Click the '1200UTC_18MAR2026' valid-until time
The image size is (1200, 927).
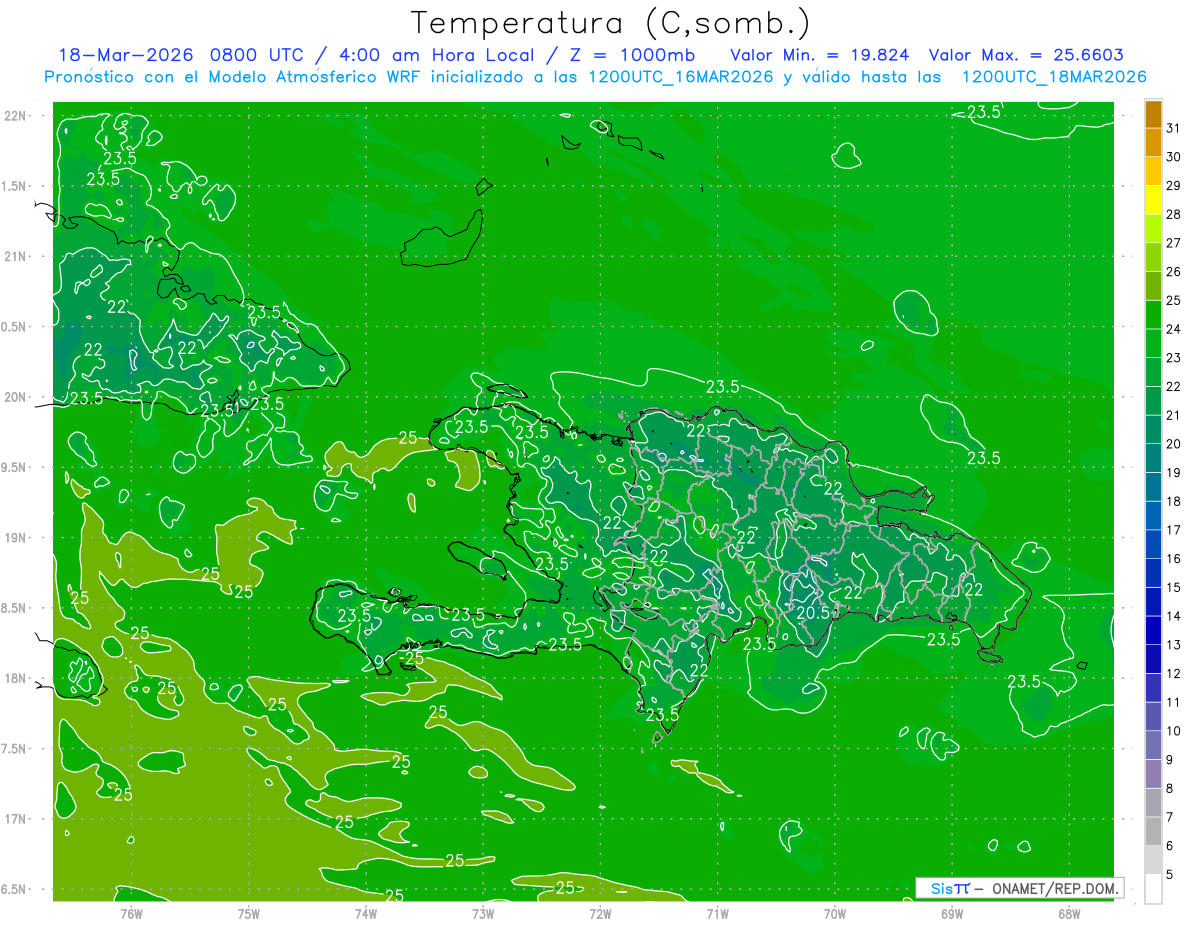1053,77
